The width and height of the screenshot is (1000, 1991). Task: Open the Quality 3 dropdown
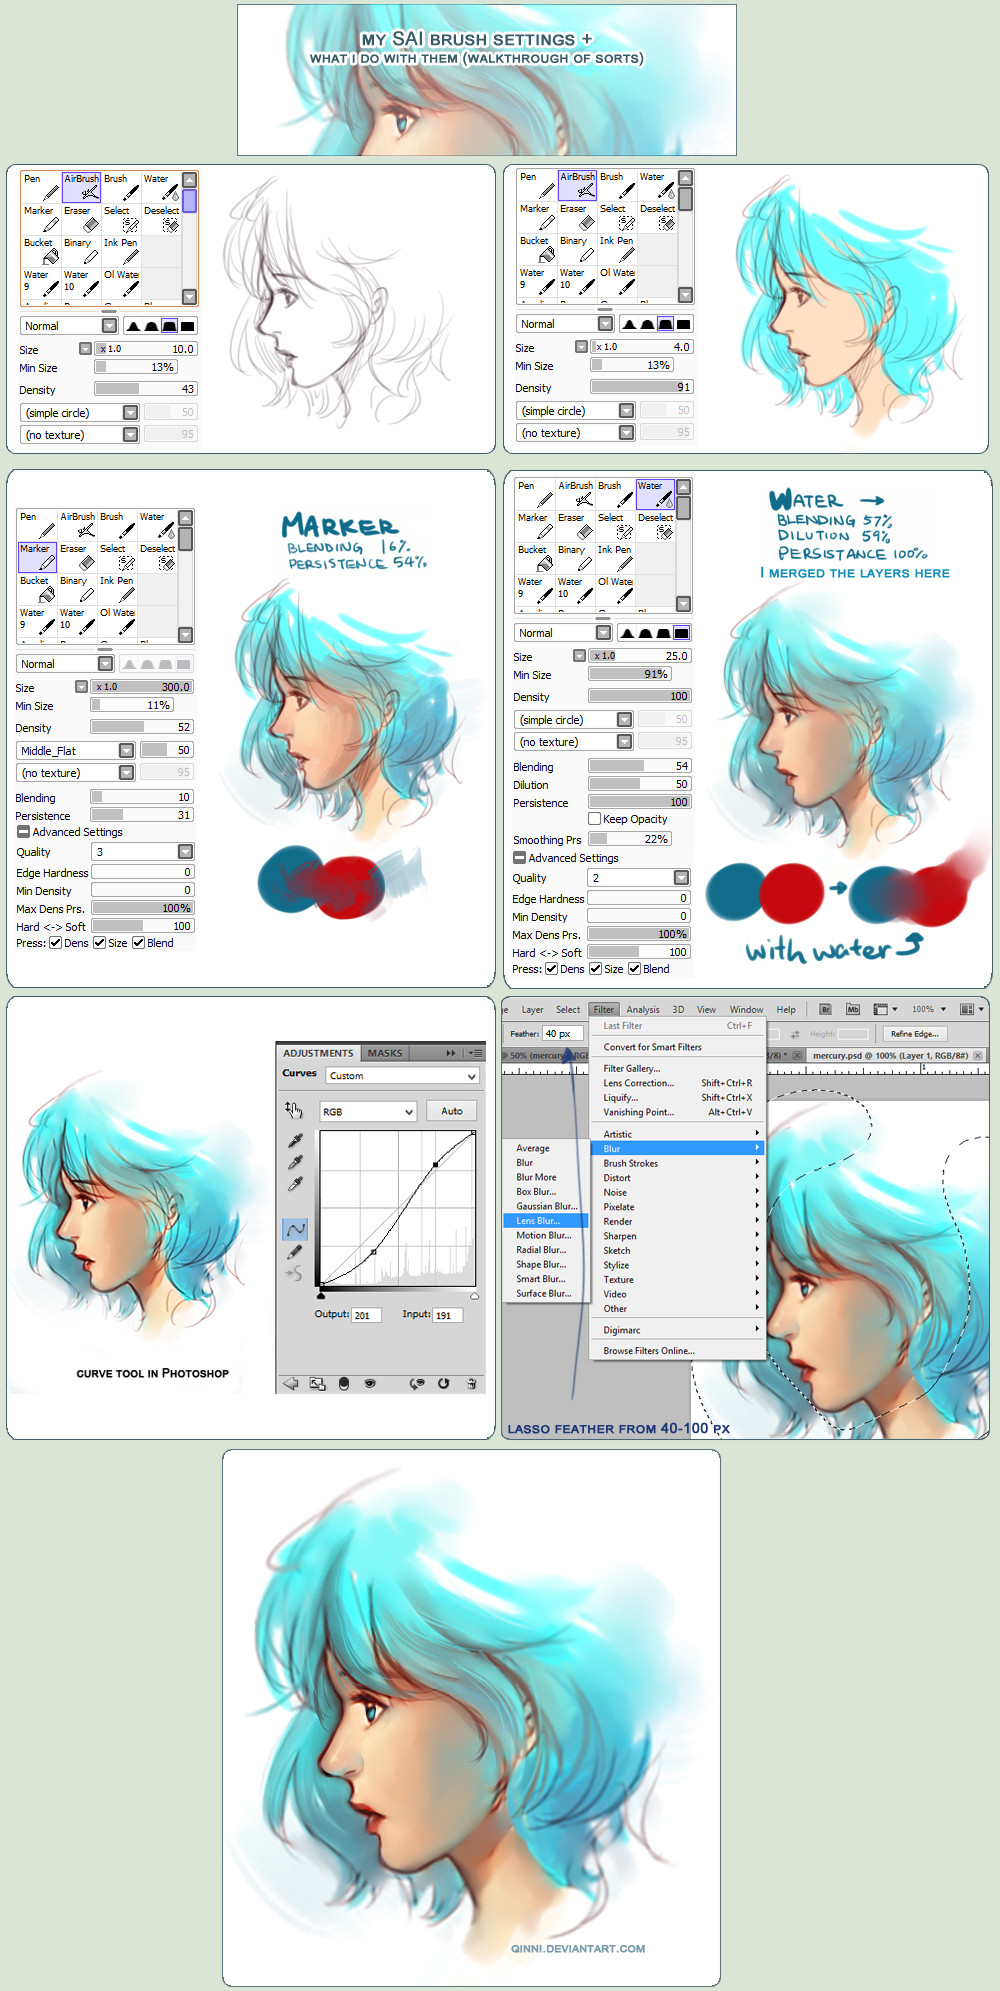(142, 851)
